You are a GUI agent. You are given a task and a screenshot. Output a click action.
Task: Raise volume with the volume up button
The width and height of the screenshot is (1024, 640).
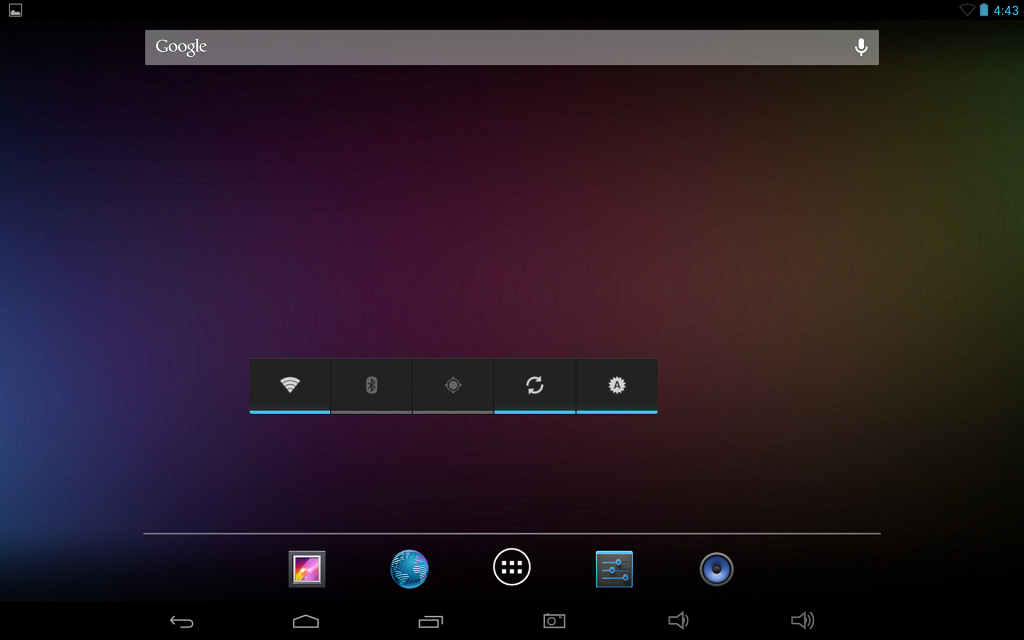(803, 621)
